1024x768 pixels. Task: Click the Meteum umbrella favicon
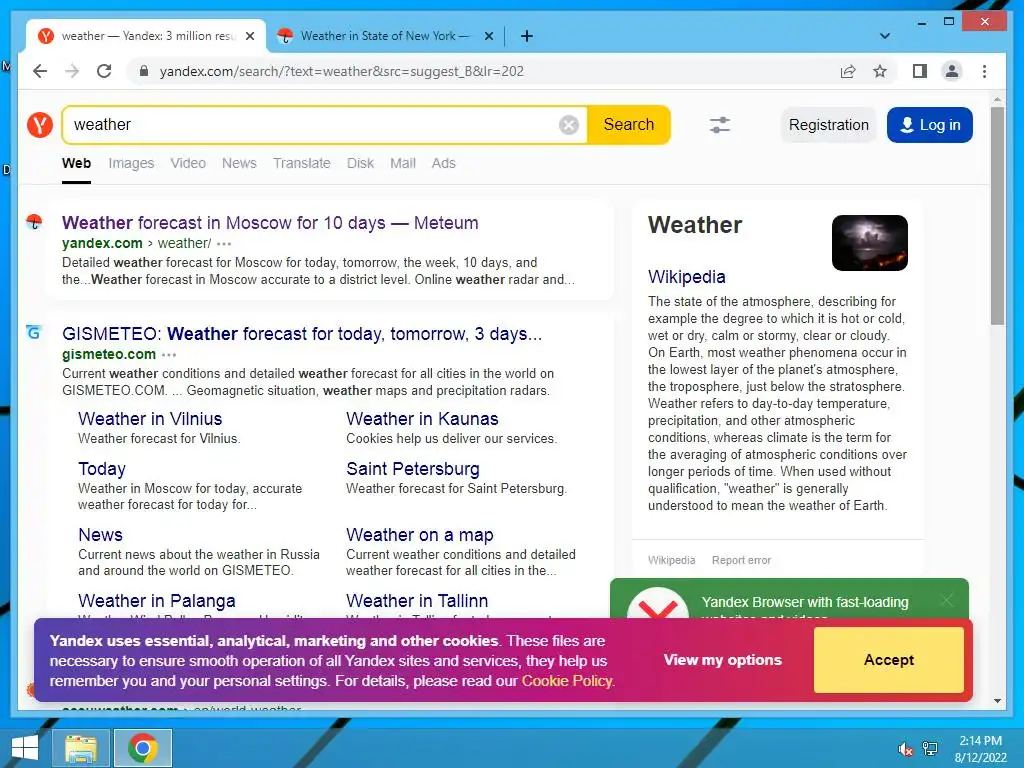tap(34, 222)
